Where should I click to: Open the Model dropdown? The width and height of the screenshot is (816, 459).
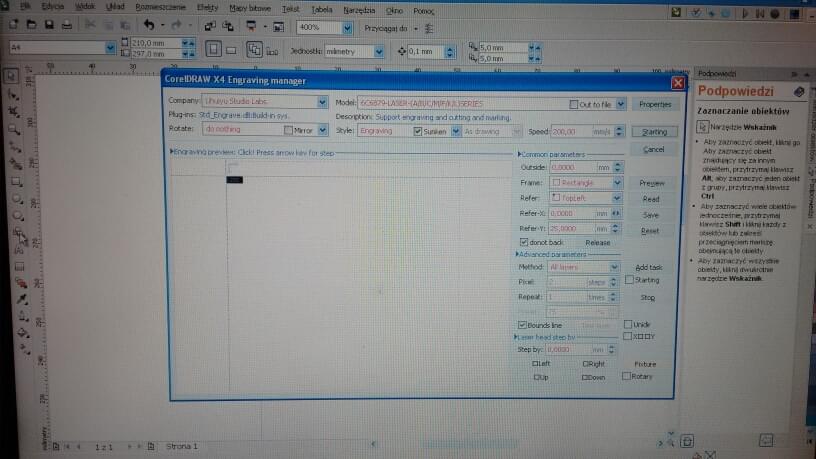620,104
